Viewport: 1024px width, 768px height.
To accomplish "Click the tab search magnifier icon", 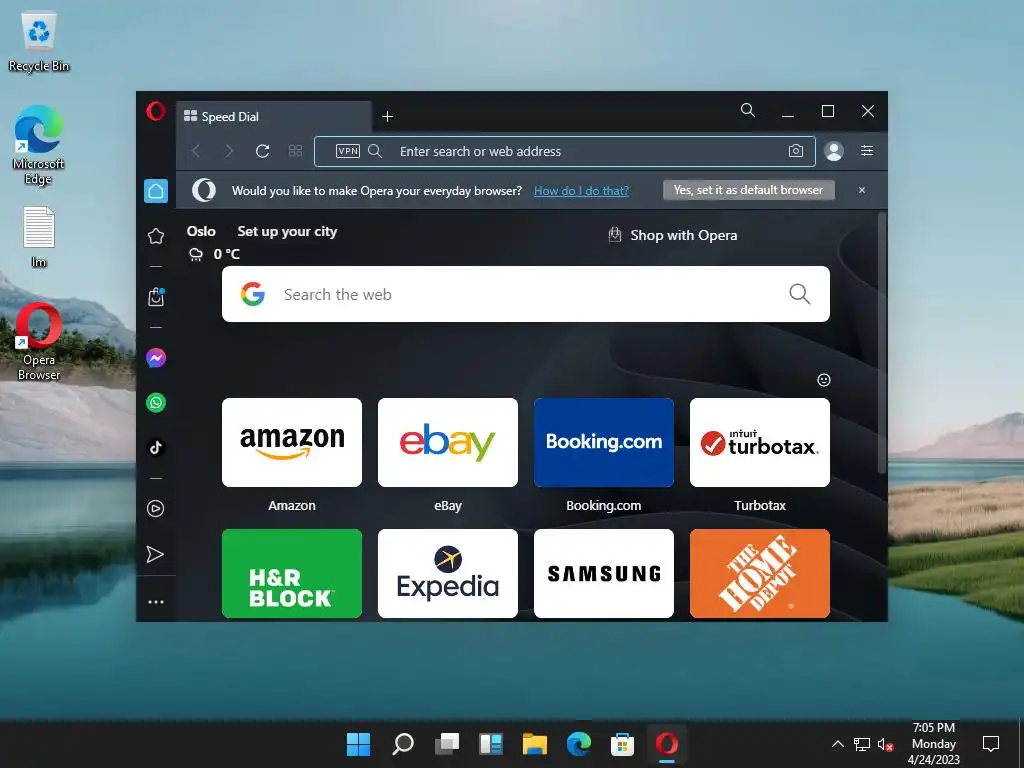I will pyautogui.click(x=748, y=110).
